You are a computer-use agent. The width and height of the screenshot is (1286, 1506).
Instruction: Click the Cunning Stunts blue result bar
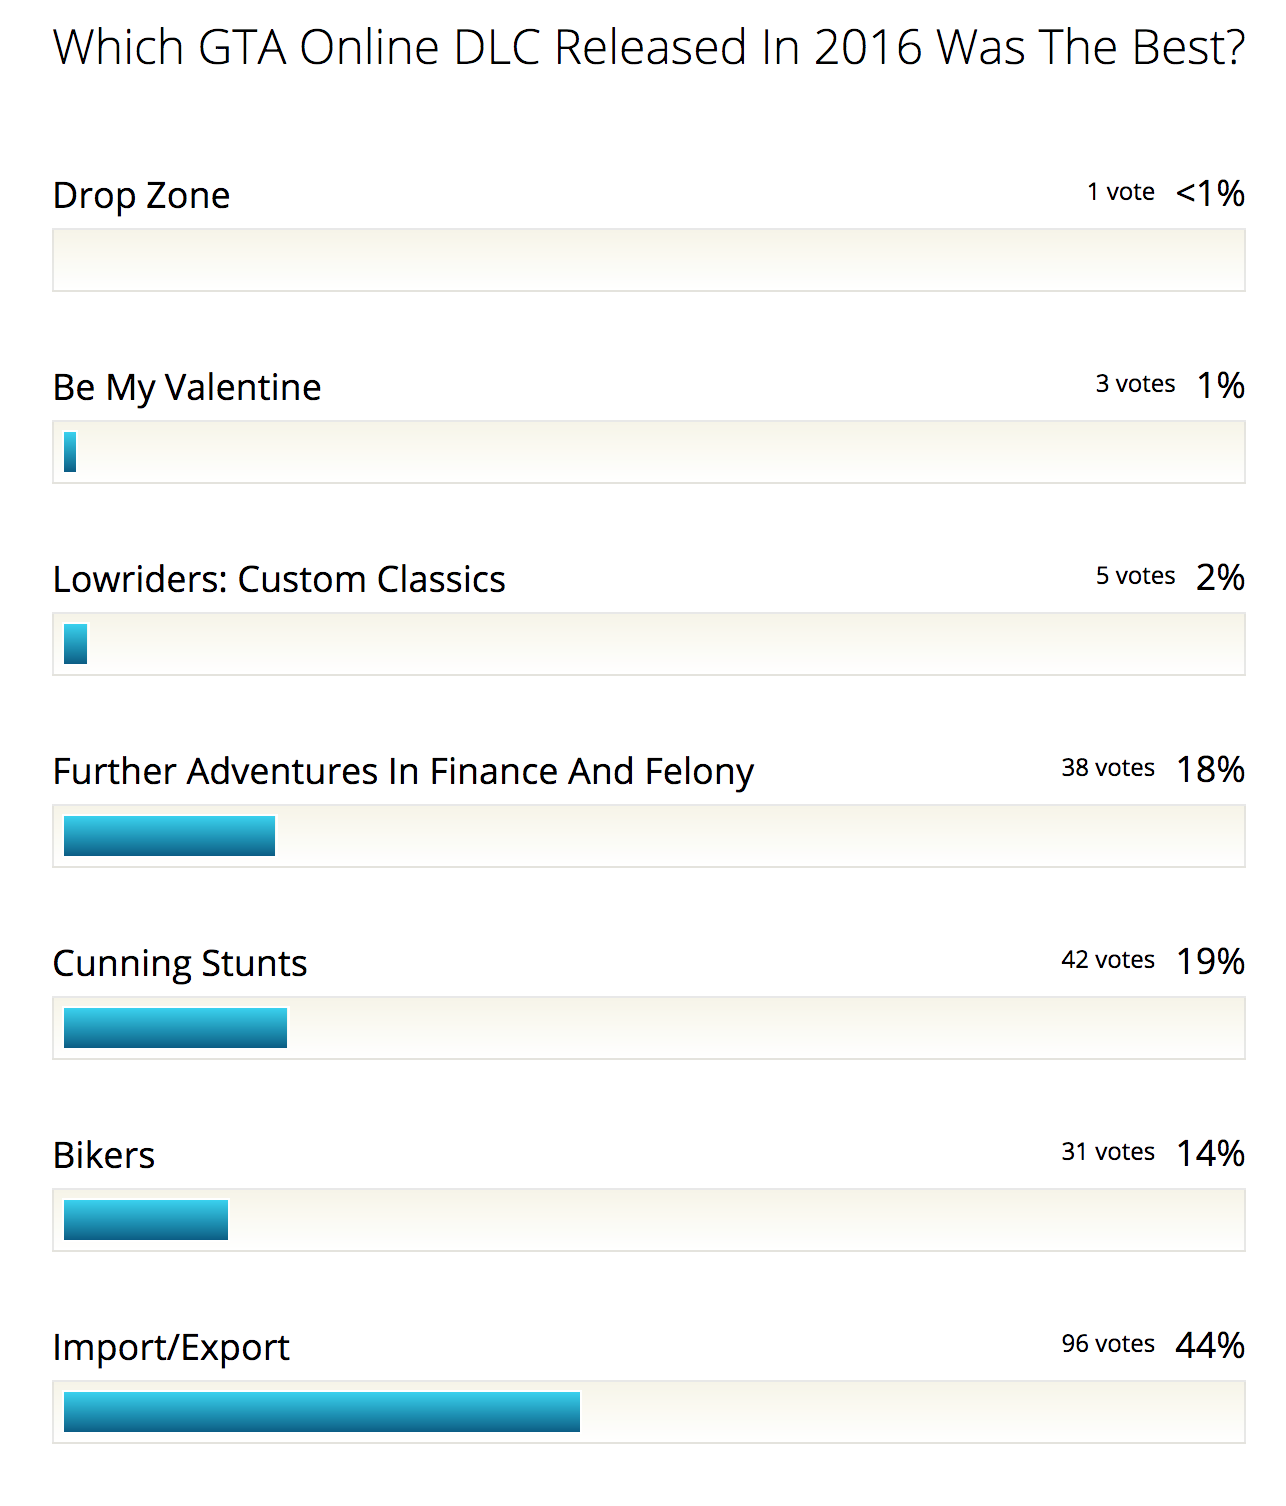pyautogui.click(x=175, y=1028)
